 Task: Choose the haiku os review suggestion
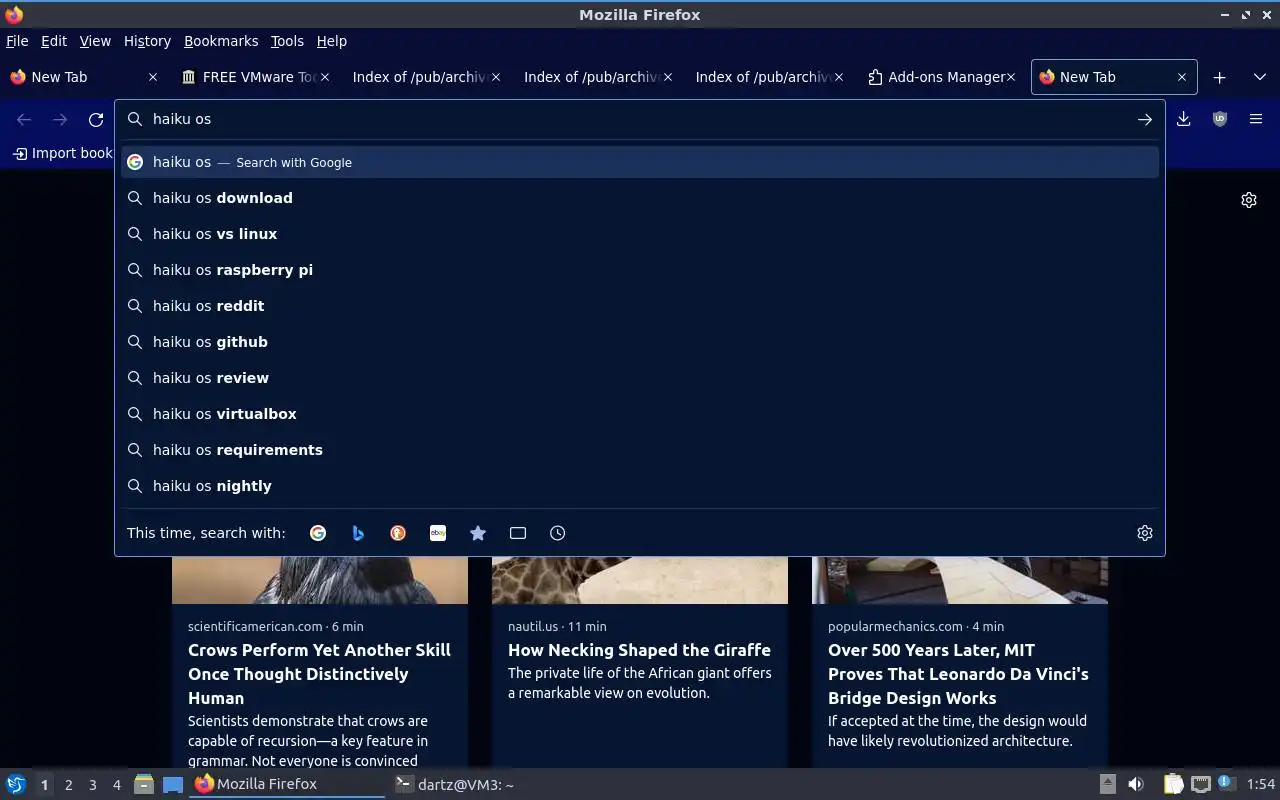(640, 378)
